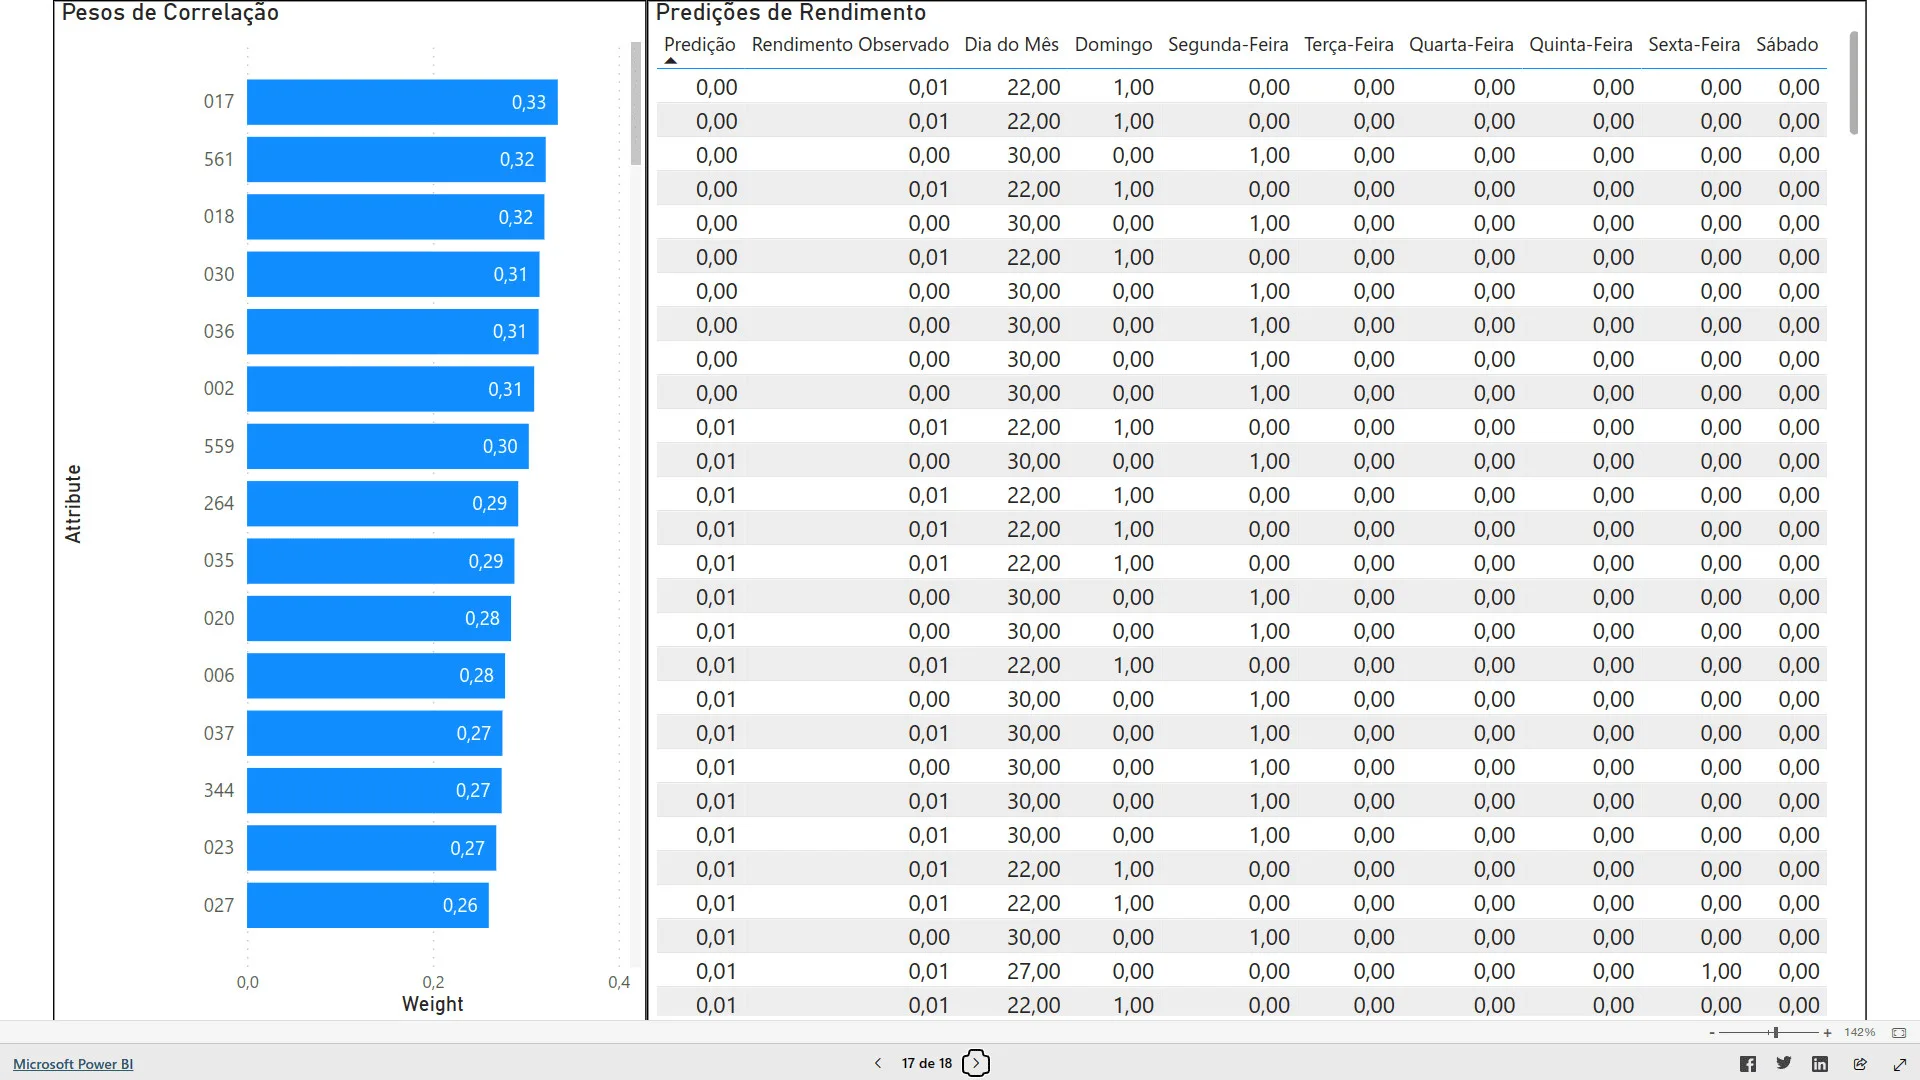The width and height of the screenshot is (1920, 1080).
Task: Click the fit to page icon
Action: point(1899,1033)
